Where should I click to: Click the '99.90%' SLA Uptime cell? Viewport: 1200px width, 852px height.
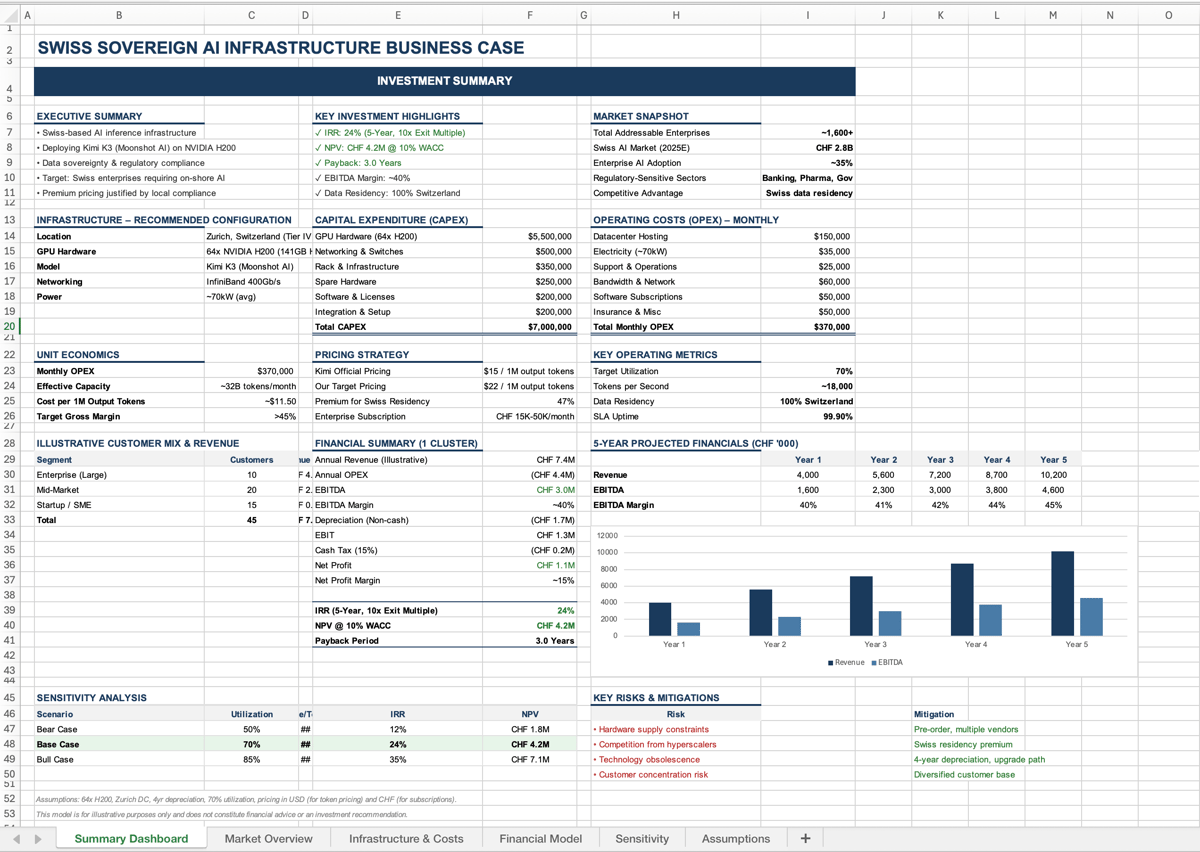pyautogui.click(x=808, y=416)
